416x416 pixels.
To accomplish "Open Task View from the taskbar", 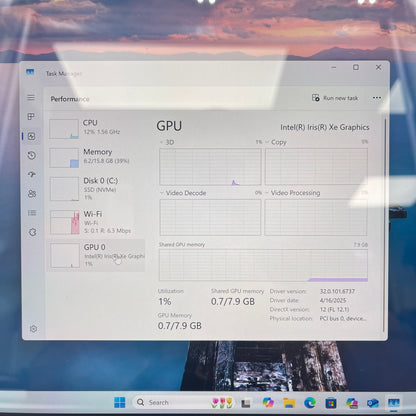I will pyautogui.click(x=246, y=403).
